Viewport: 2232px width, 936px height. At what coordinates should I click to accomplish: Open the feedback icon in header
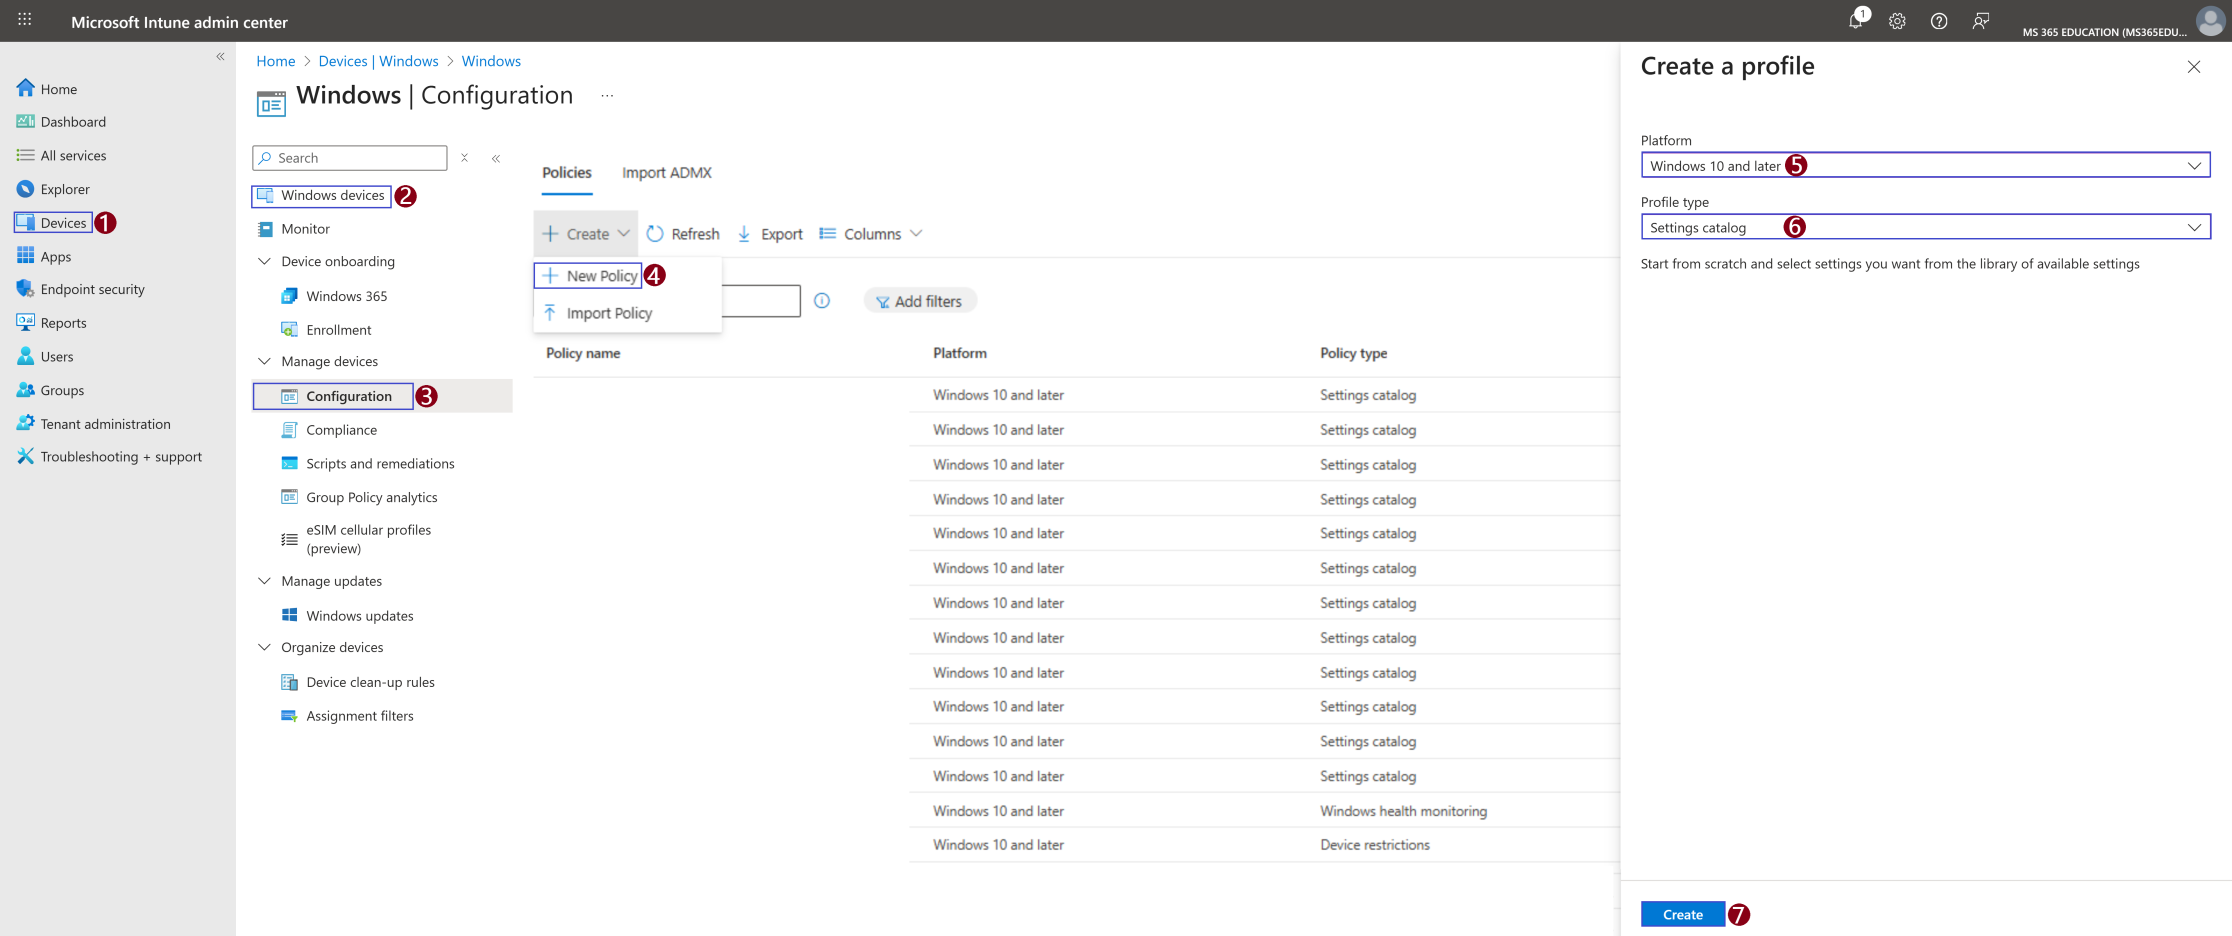coord(1980,21)
